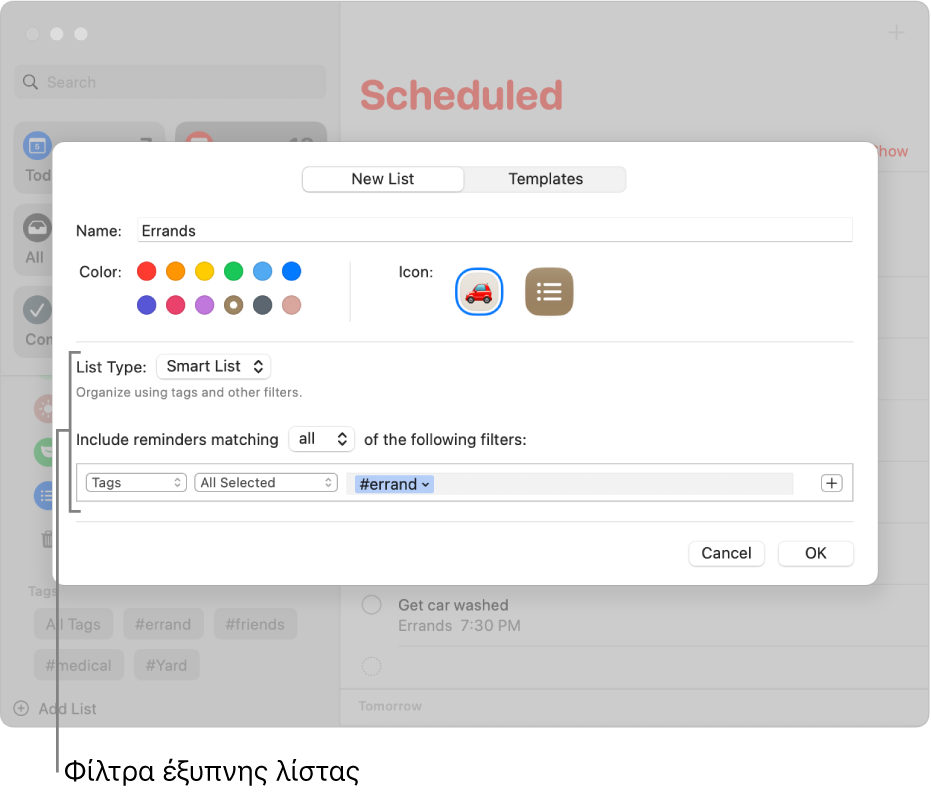Open the Completed checkmark list
Viewport: 931px width, 793px height.
(37, 310)
